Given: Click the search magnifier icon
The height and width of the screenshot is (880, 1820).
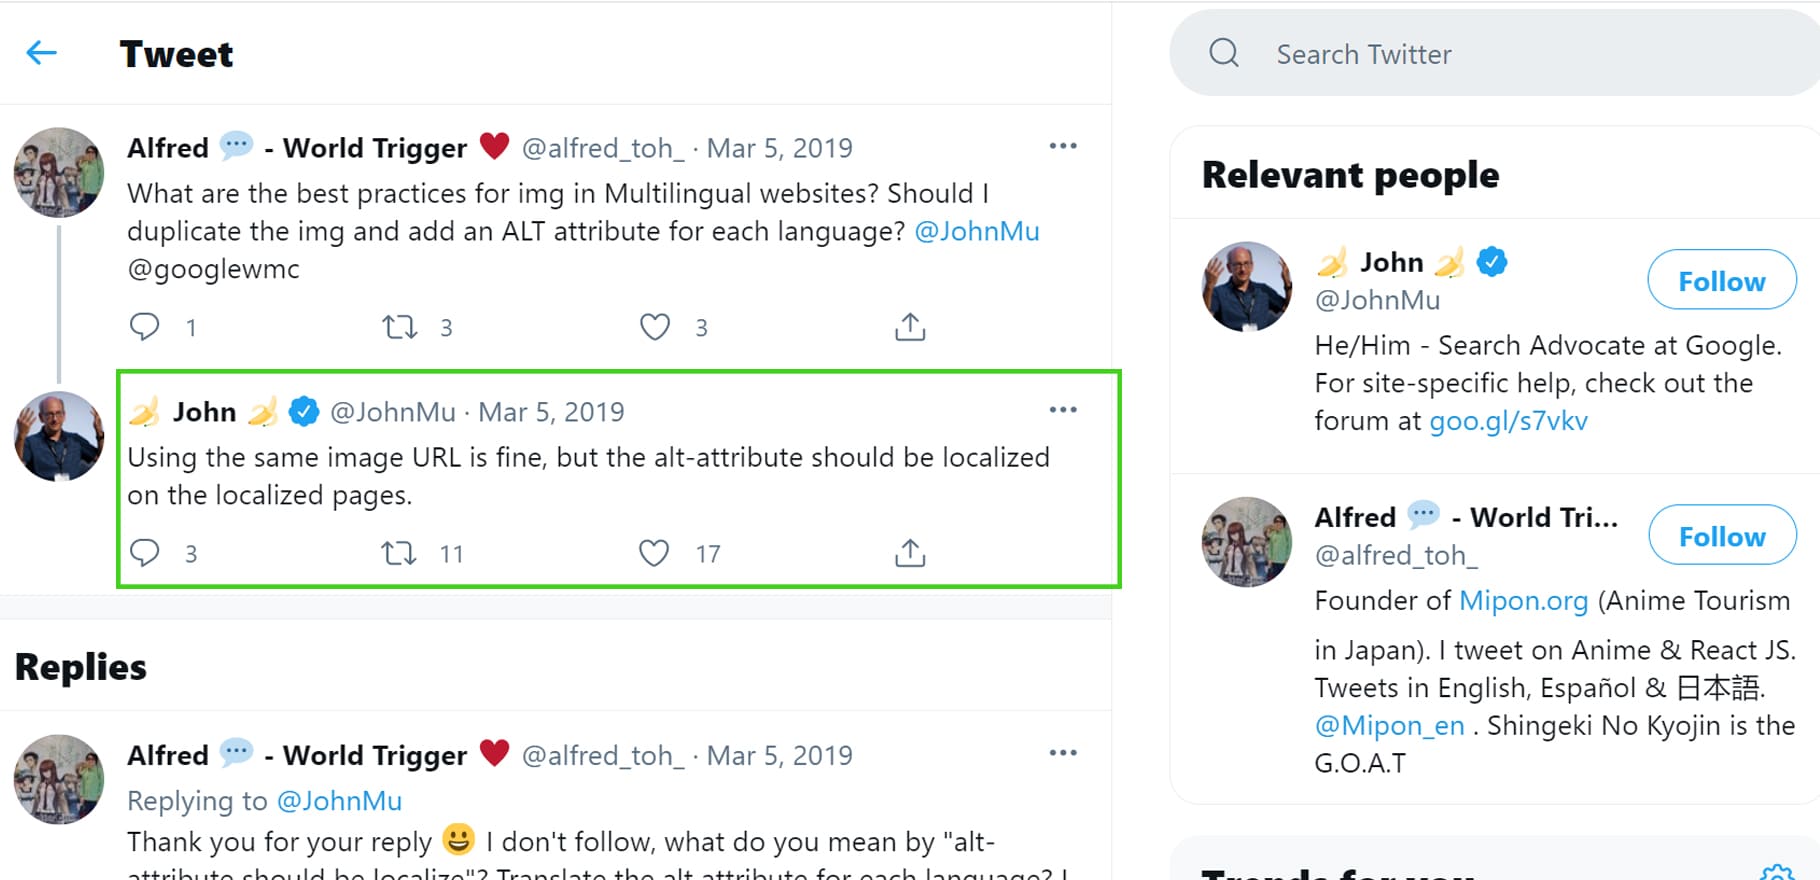Looking at the screenshot, I should click(x=1224, y=53).
